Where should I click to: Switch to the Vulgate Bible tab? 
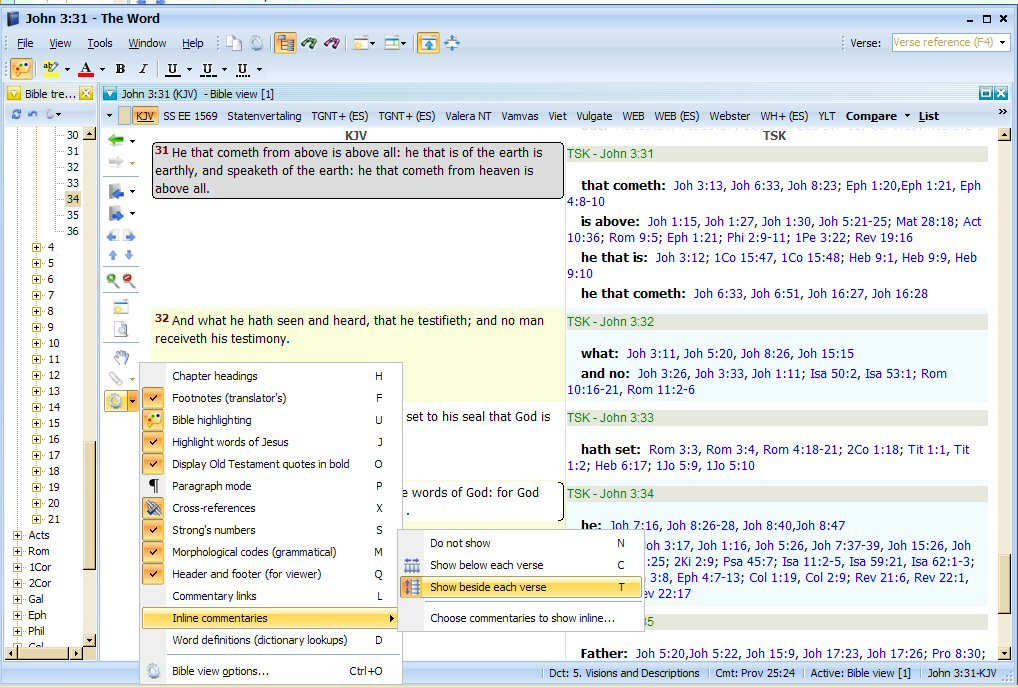click(594, 116)
